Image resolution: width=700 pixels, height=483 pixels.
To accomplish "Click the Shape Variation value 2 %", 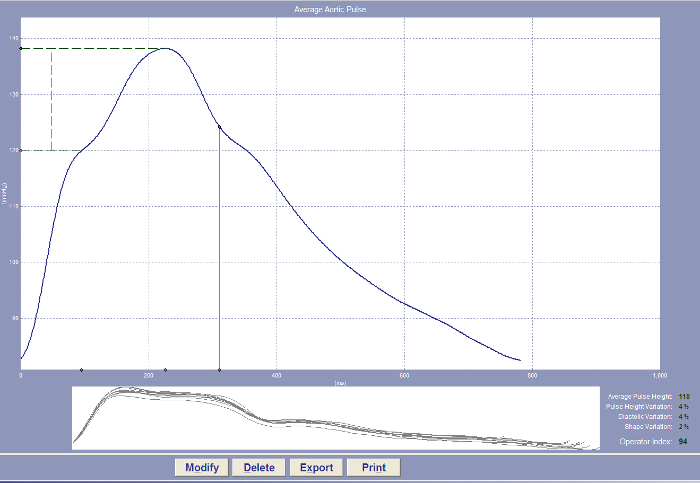I will pos(683,427).
